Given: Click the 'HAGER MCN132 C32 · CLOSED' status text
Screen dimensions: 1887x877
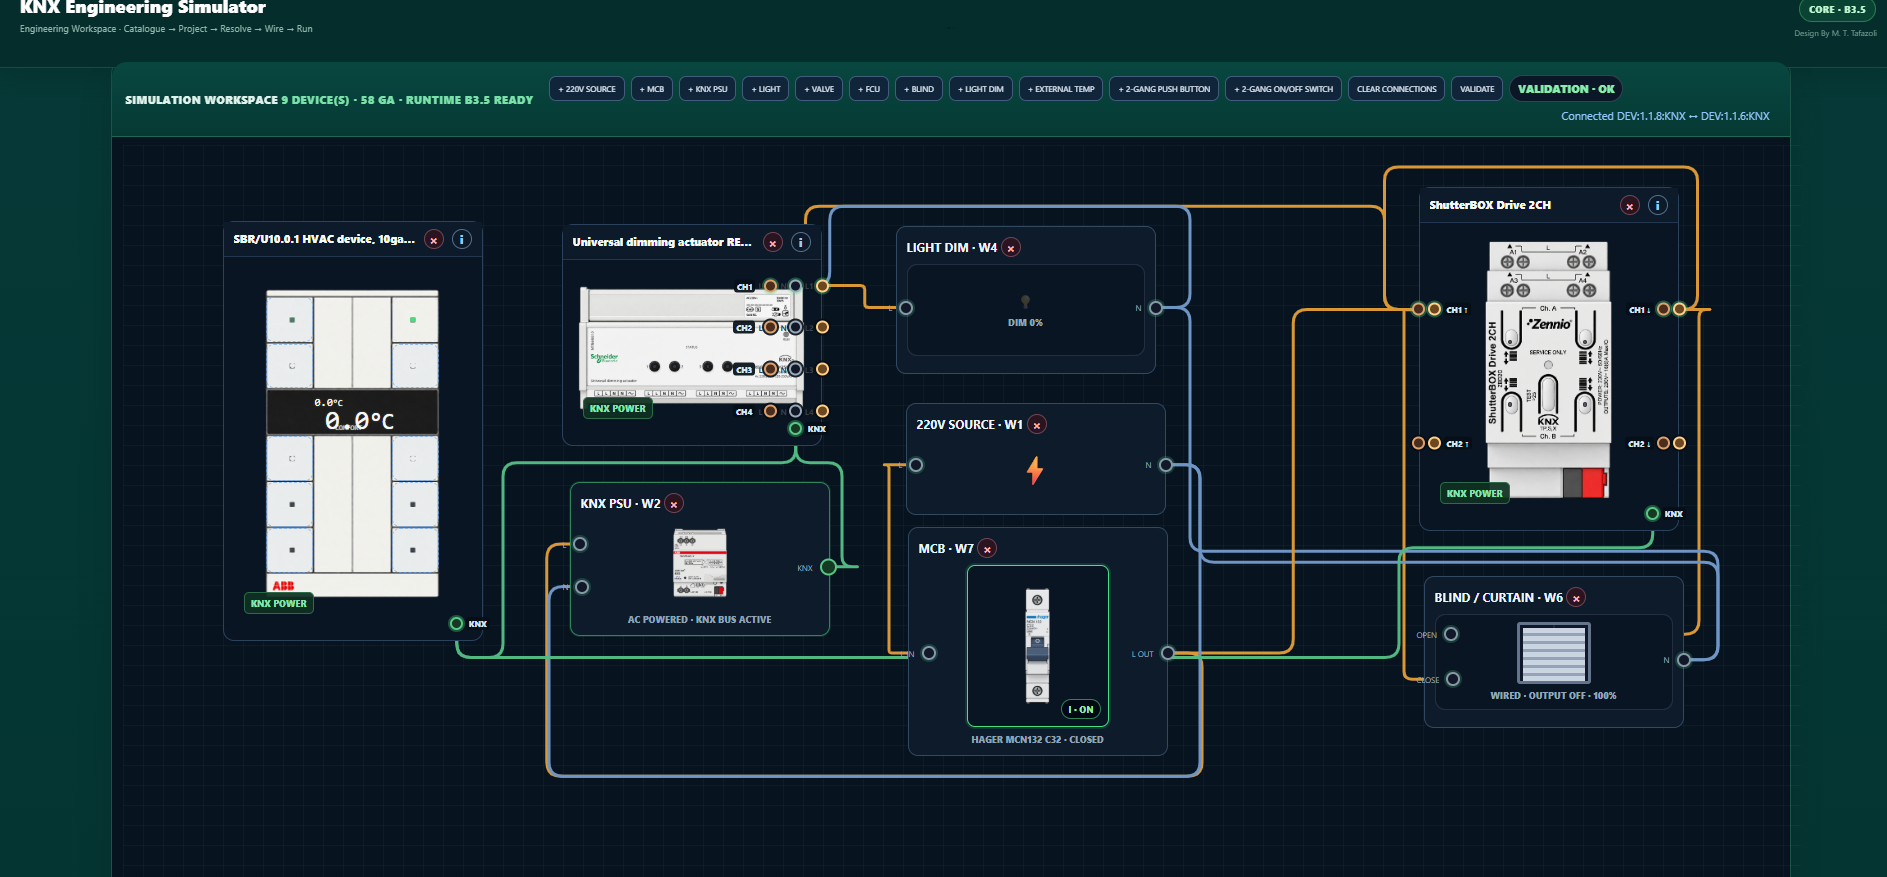Looking at the screenshot, I should point(1037,740).
